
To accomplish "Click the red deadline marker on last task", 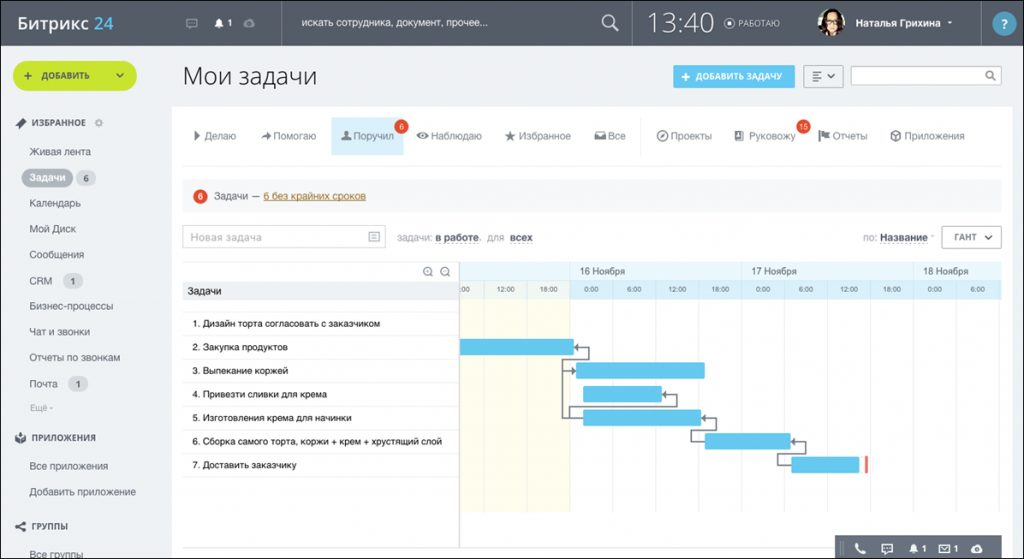I will click(x=866, y=464).
